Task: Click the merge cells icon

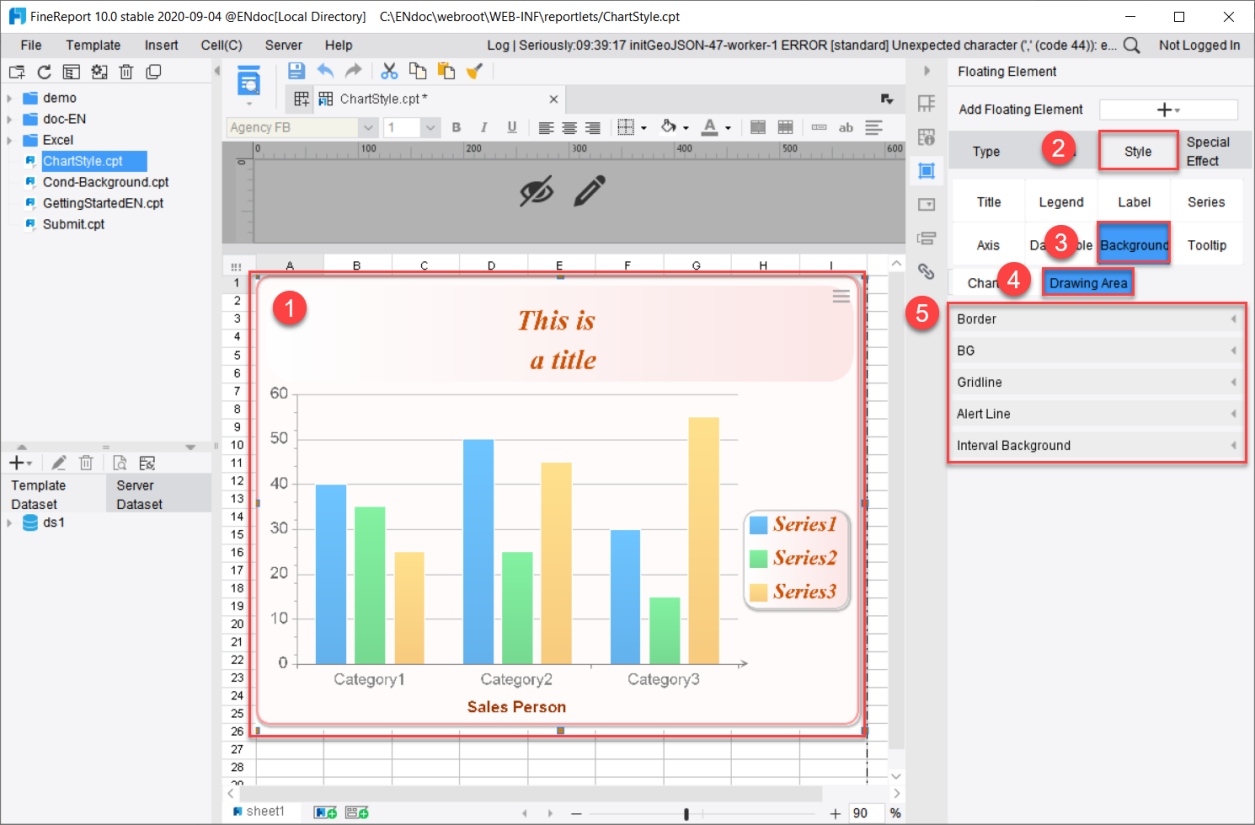Action: (x=758, y=128)
